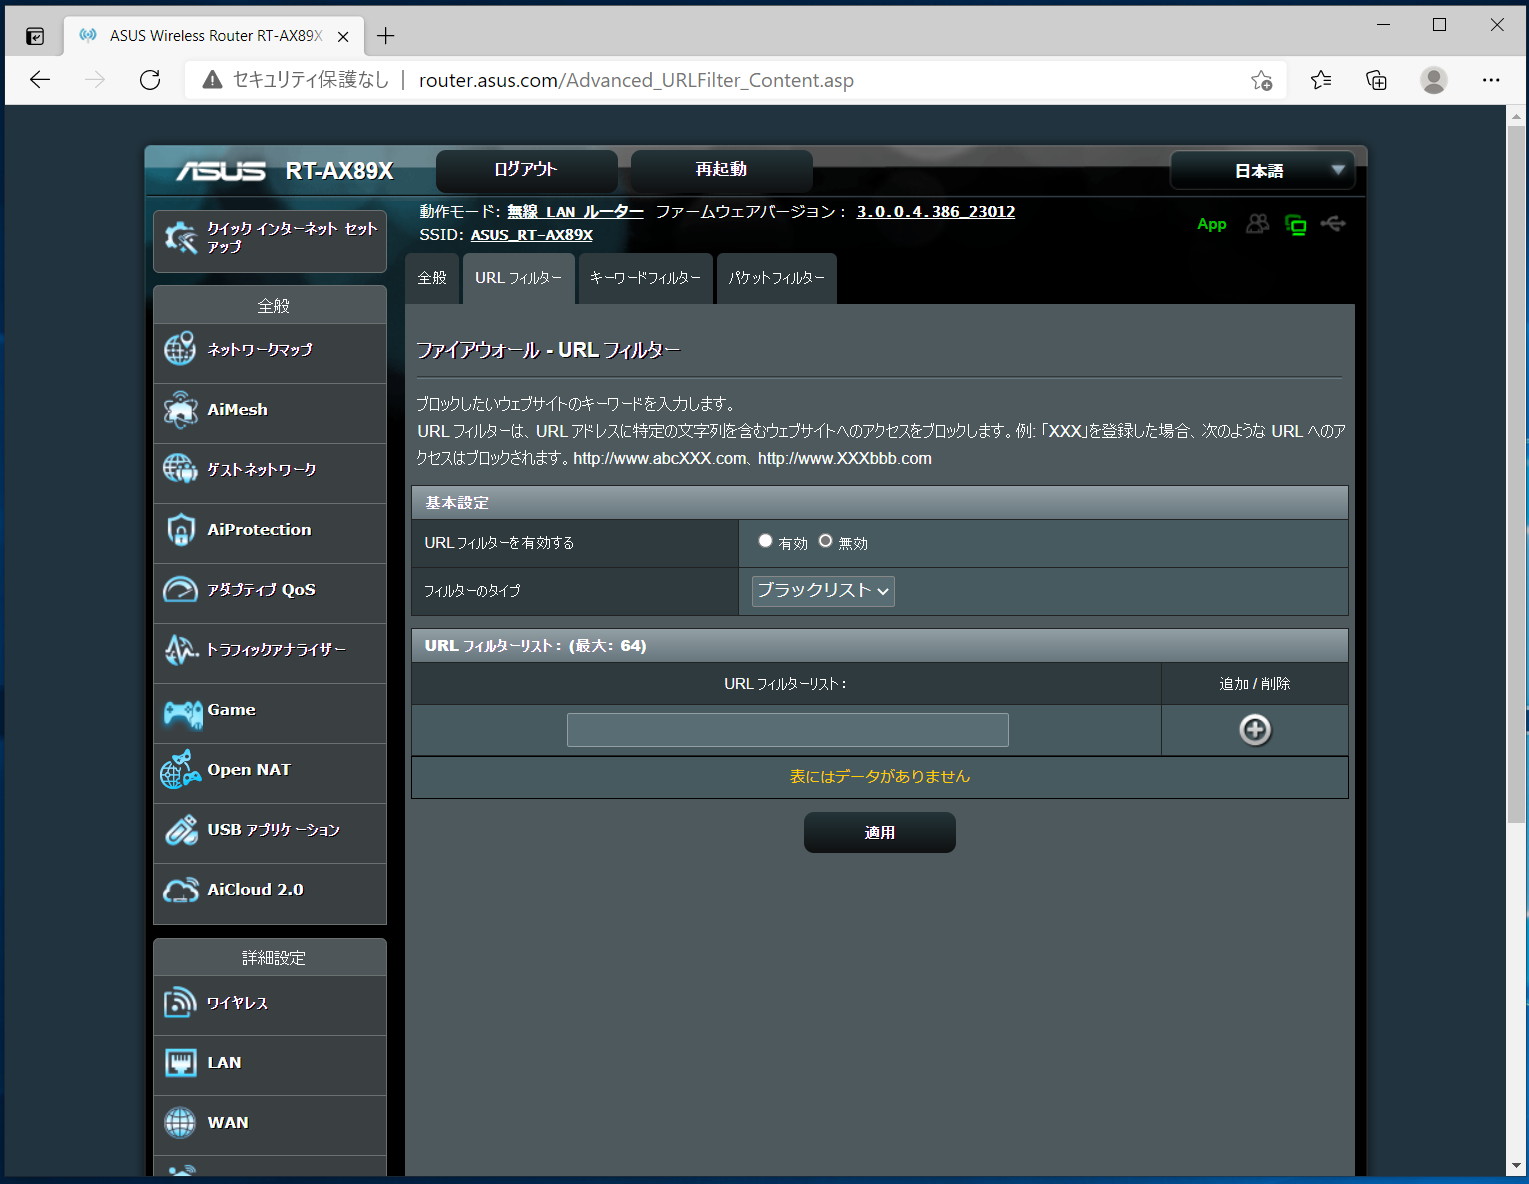This screenshot has height=1184, width=1529.
Task: Open WAN globe icon
Action: pyautogui.click(x=180, y=1122)
